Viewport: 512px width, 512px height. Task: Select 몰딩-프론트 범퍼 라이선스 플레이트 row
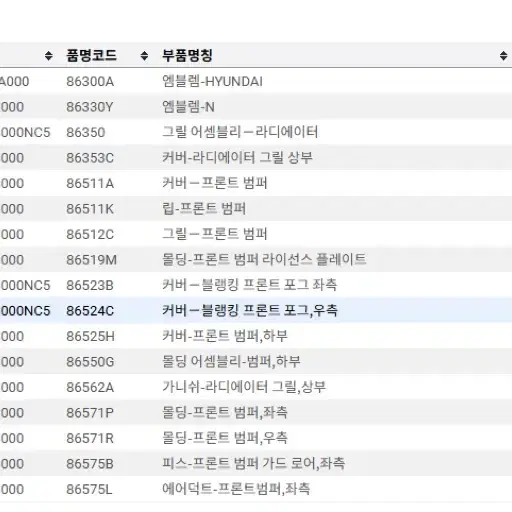(x=256, y=260)
